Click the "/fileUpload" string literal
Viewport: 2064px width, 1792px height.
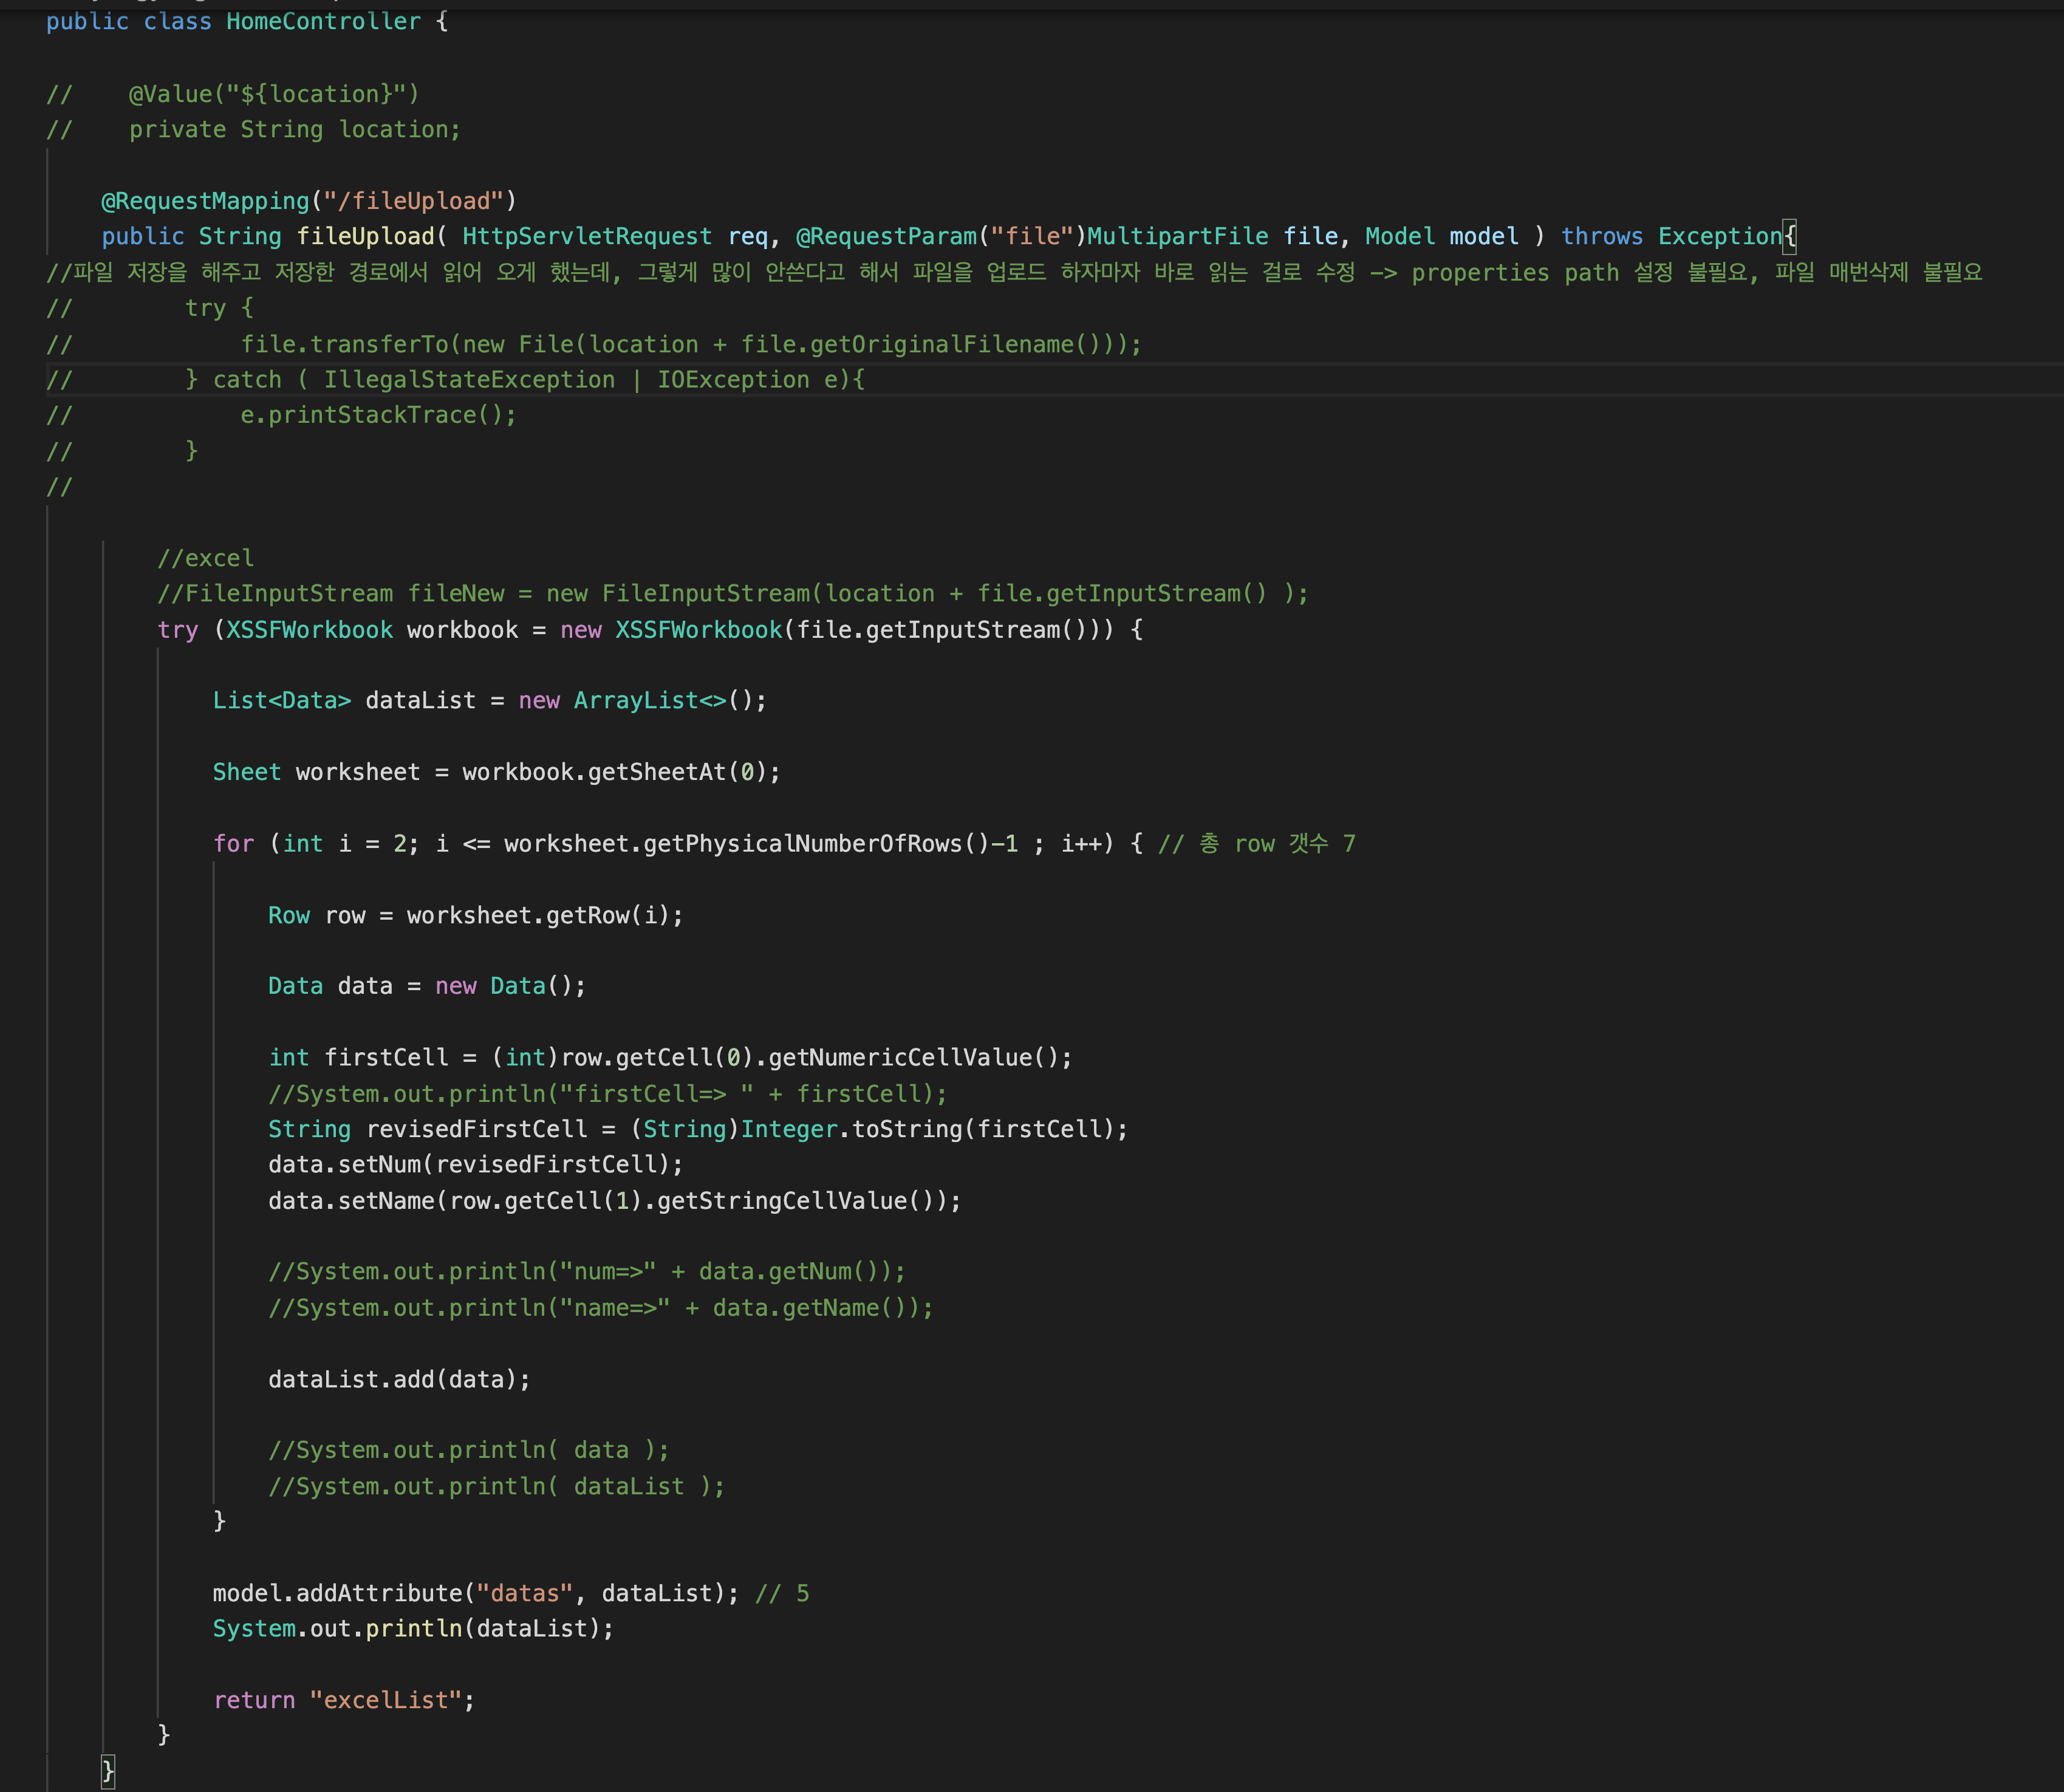(413, 200)
